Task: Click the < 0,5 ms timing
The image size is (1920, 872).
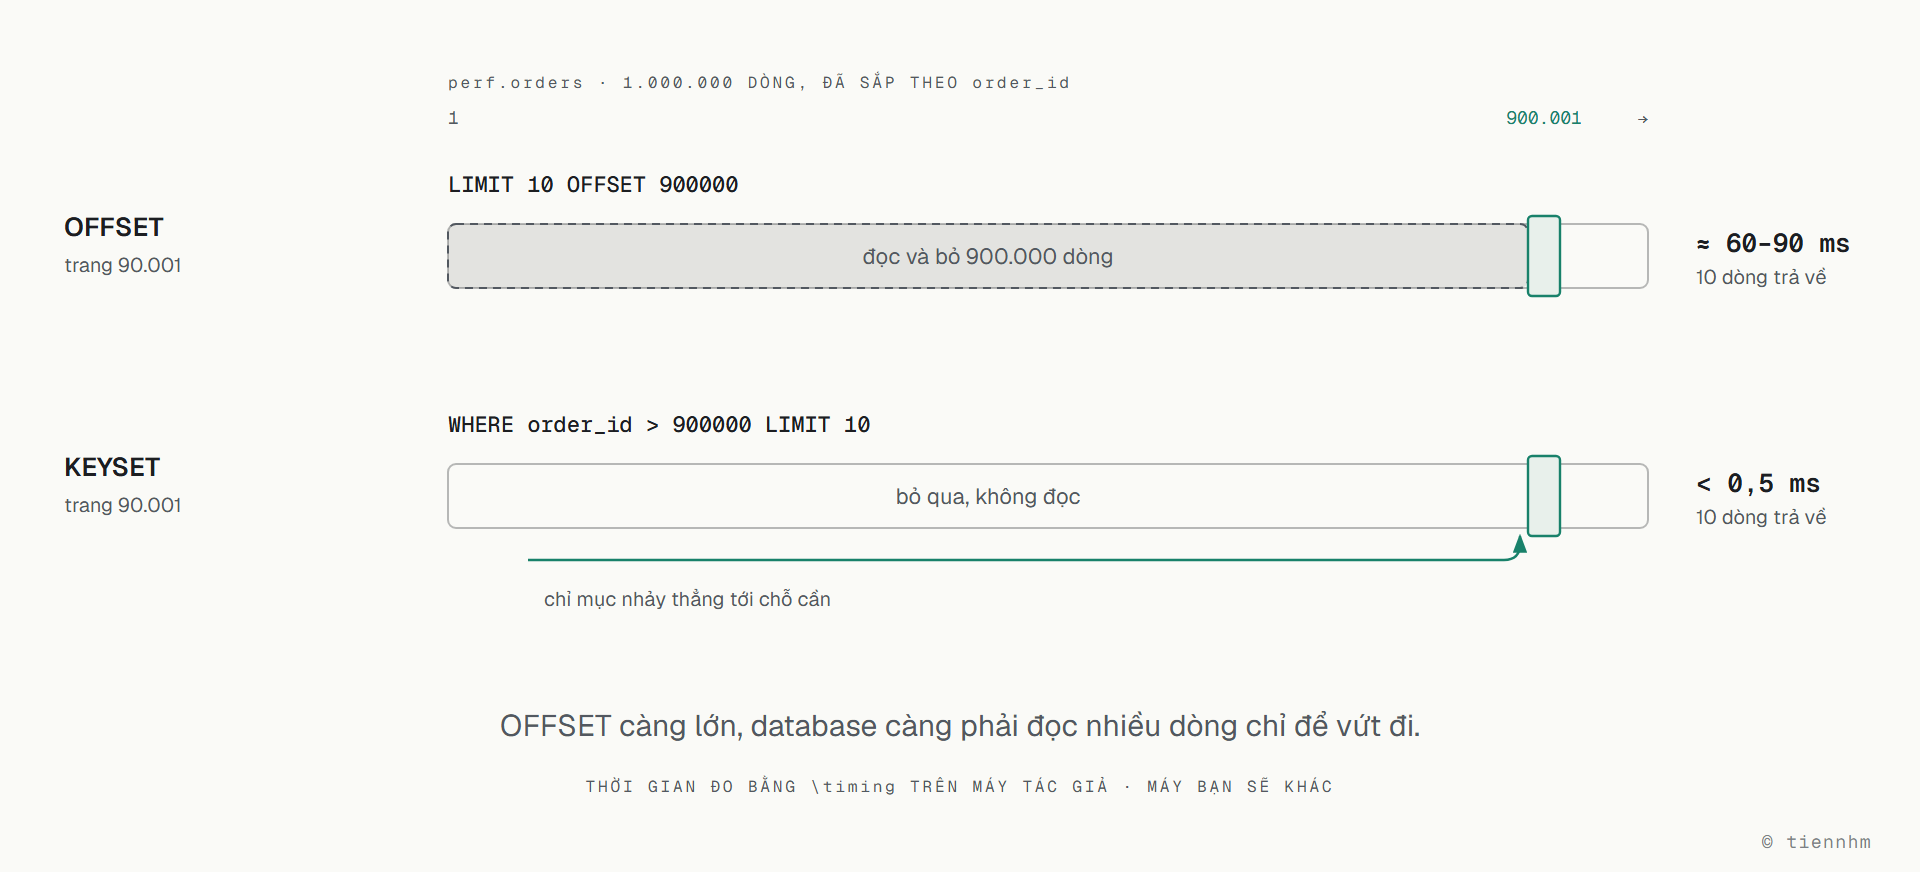Action: pos(1758,484)
